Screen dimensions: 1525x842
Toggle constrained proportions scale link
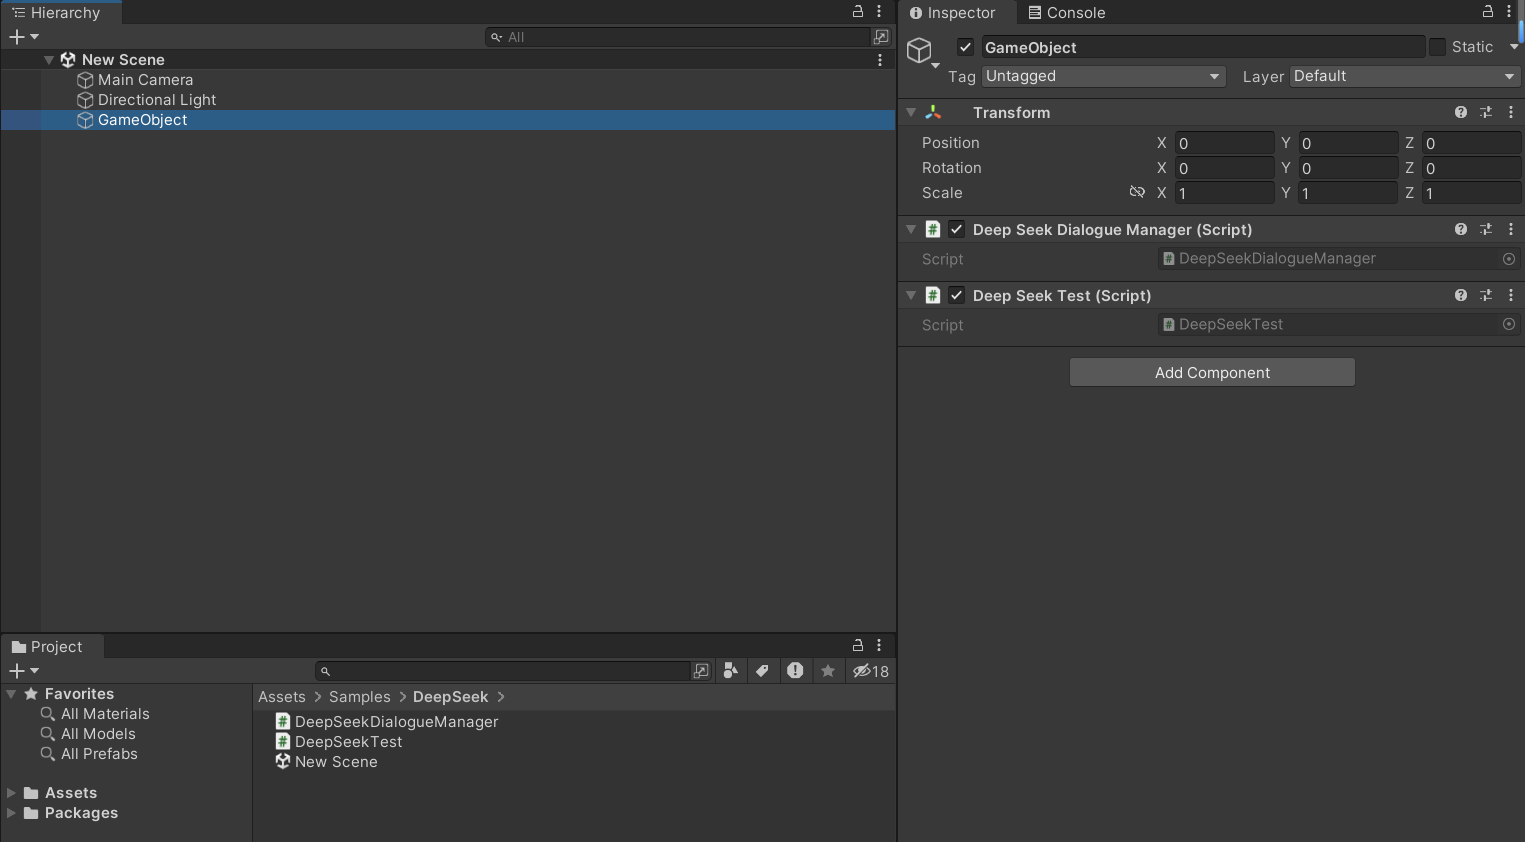click(1137, 192)
